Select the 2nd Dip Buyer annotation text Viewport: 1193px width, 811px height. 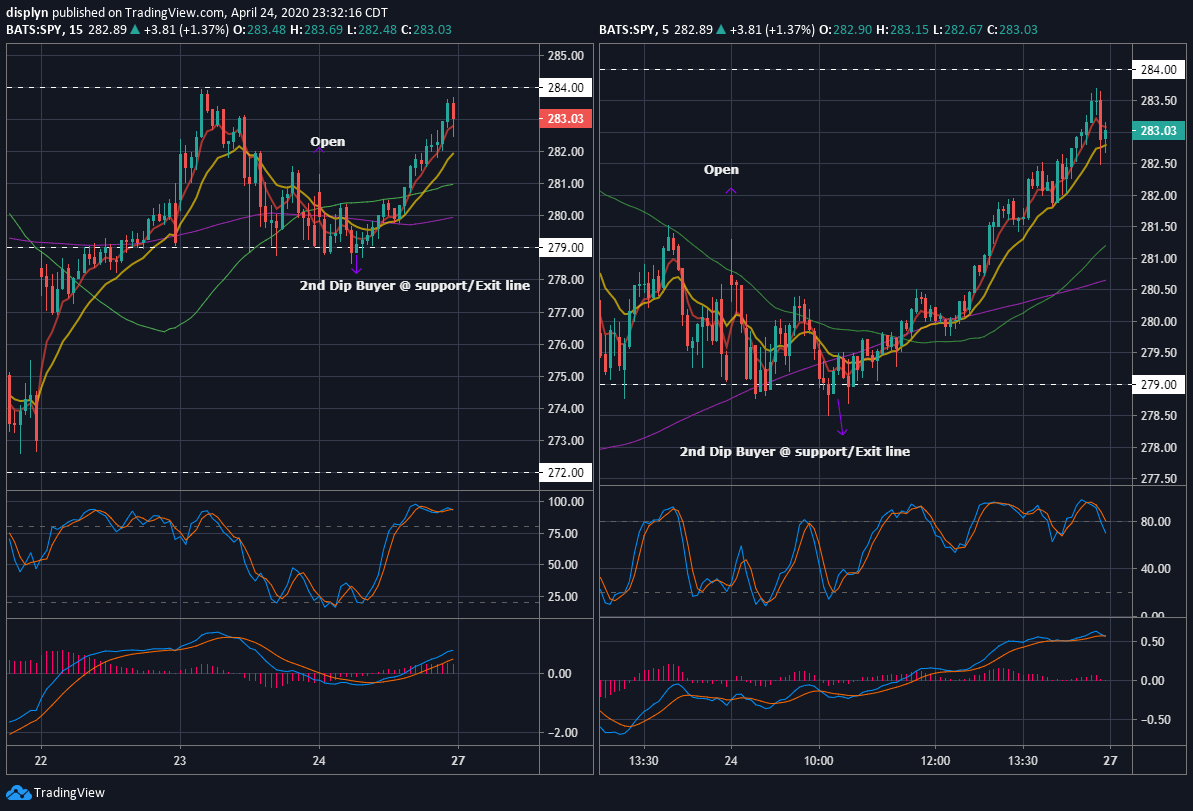coord(414,285)
